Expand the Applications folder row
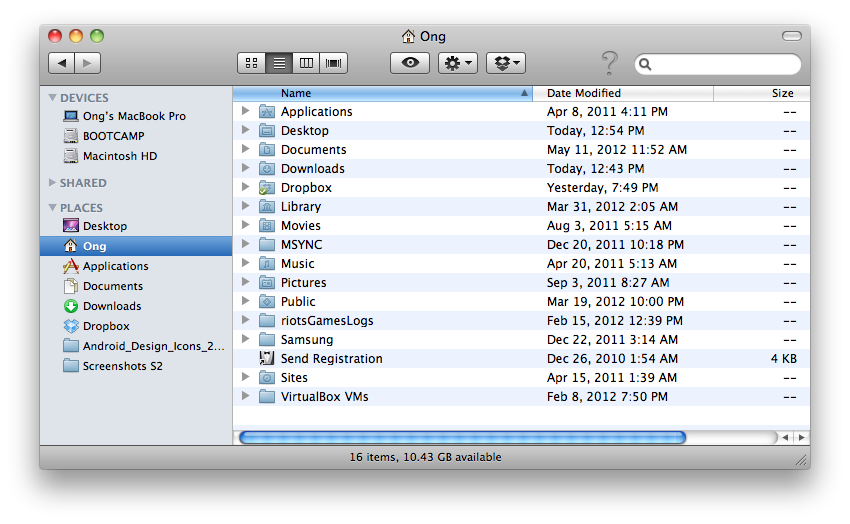 click(x=246, y=111)
